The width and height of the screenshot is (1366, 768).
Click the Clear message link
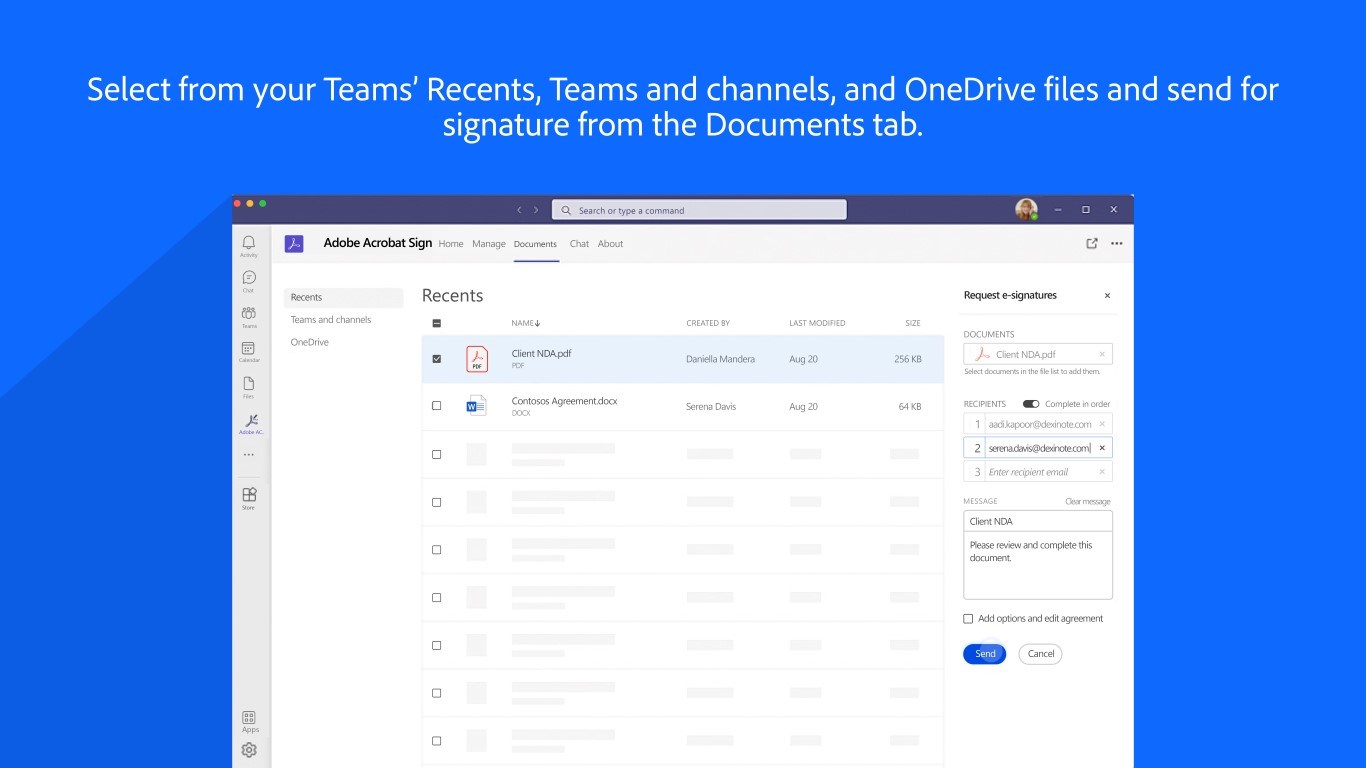(x=1087, y=502)
